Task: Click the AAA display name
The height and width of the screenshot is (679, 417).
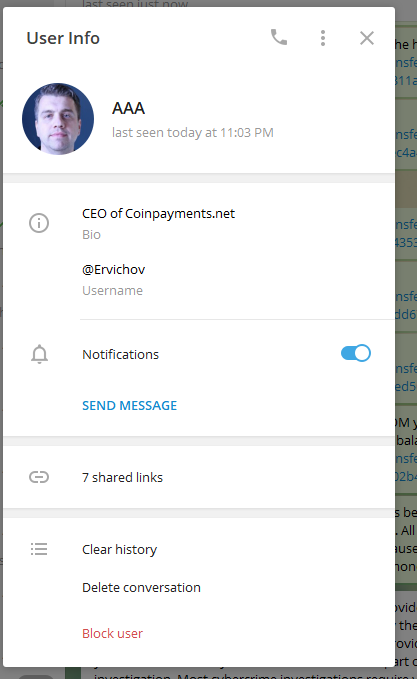Action: 128,108
